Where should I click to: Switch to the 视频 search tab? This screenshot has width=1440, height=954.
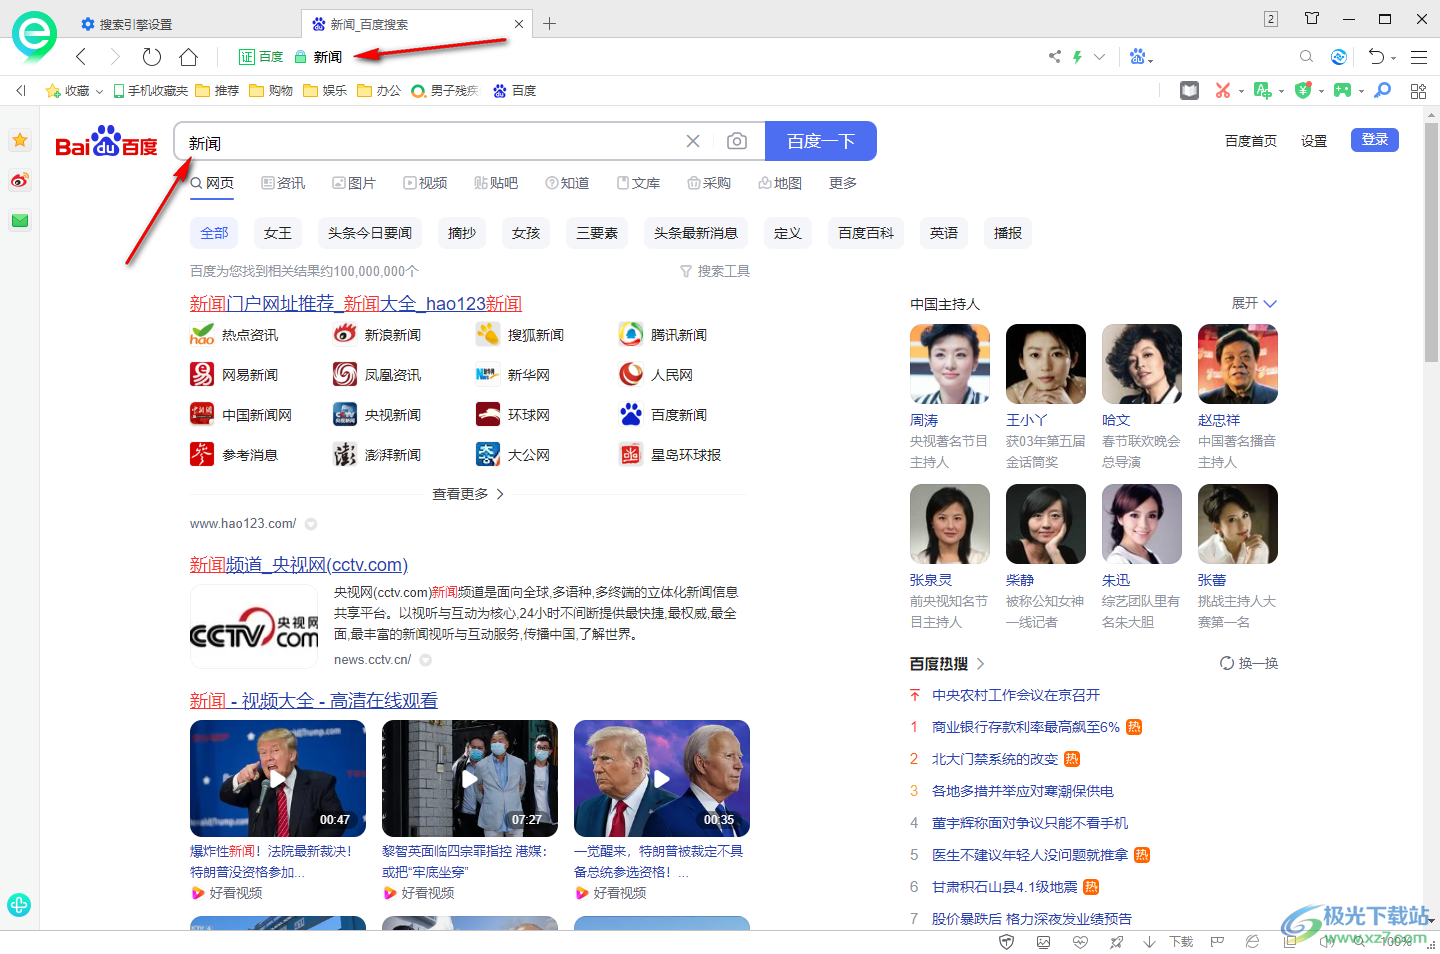(x=425, y=183)
